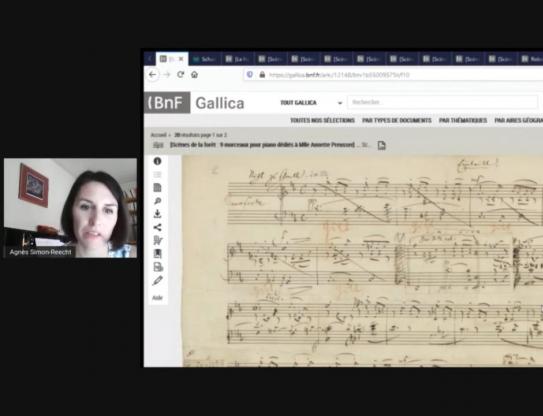Image resolution: width=543 pixels, height=416 pixels.
Task: Download the document via the download icon
Action: coord(157,214)
